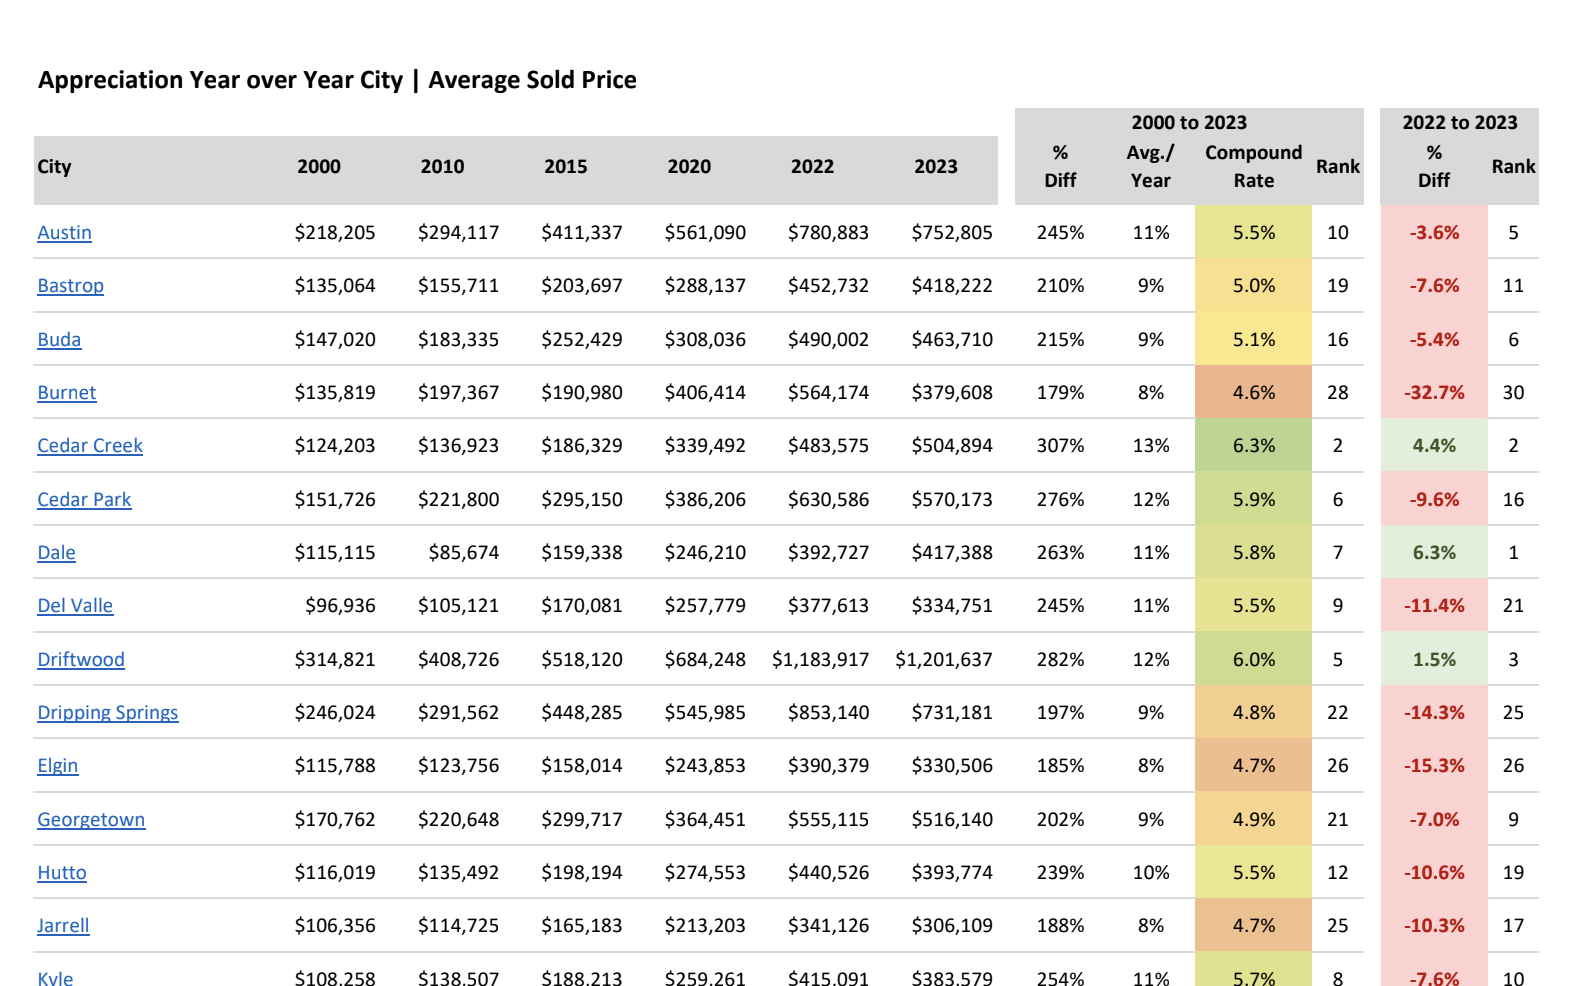Select the 2000 column header
This screenshot has height=986, width=1574.
(x=319, y=167)
